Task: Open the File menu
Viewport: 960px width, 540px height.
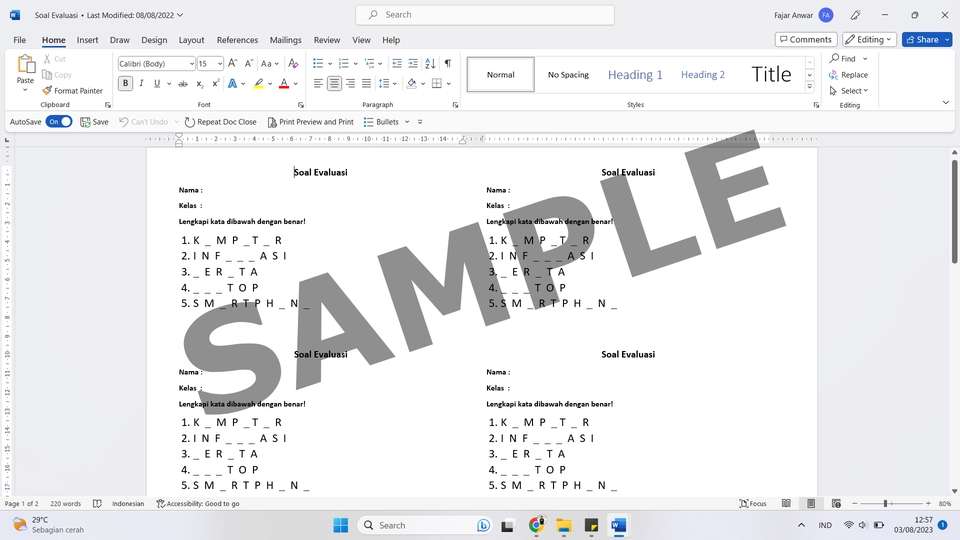Action: click(20, 40)
